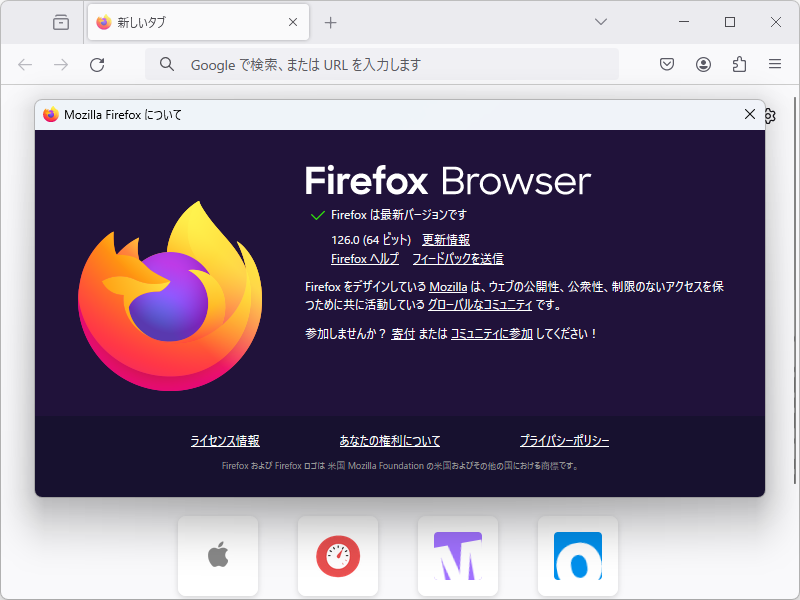Screen dimensions: 800x600
Task: Reload the current page
Action: 96,63
